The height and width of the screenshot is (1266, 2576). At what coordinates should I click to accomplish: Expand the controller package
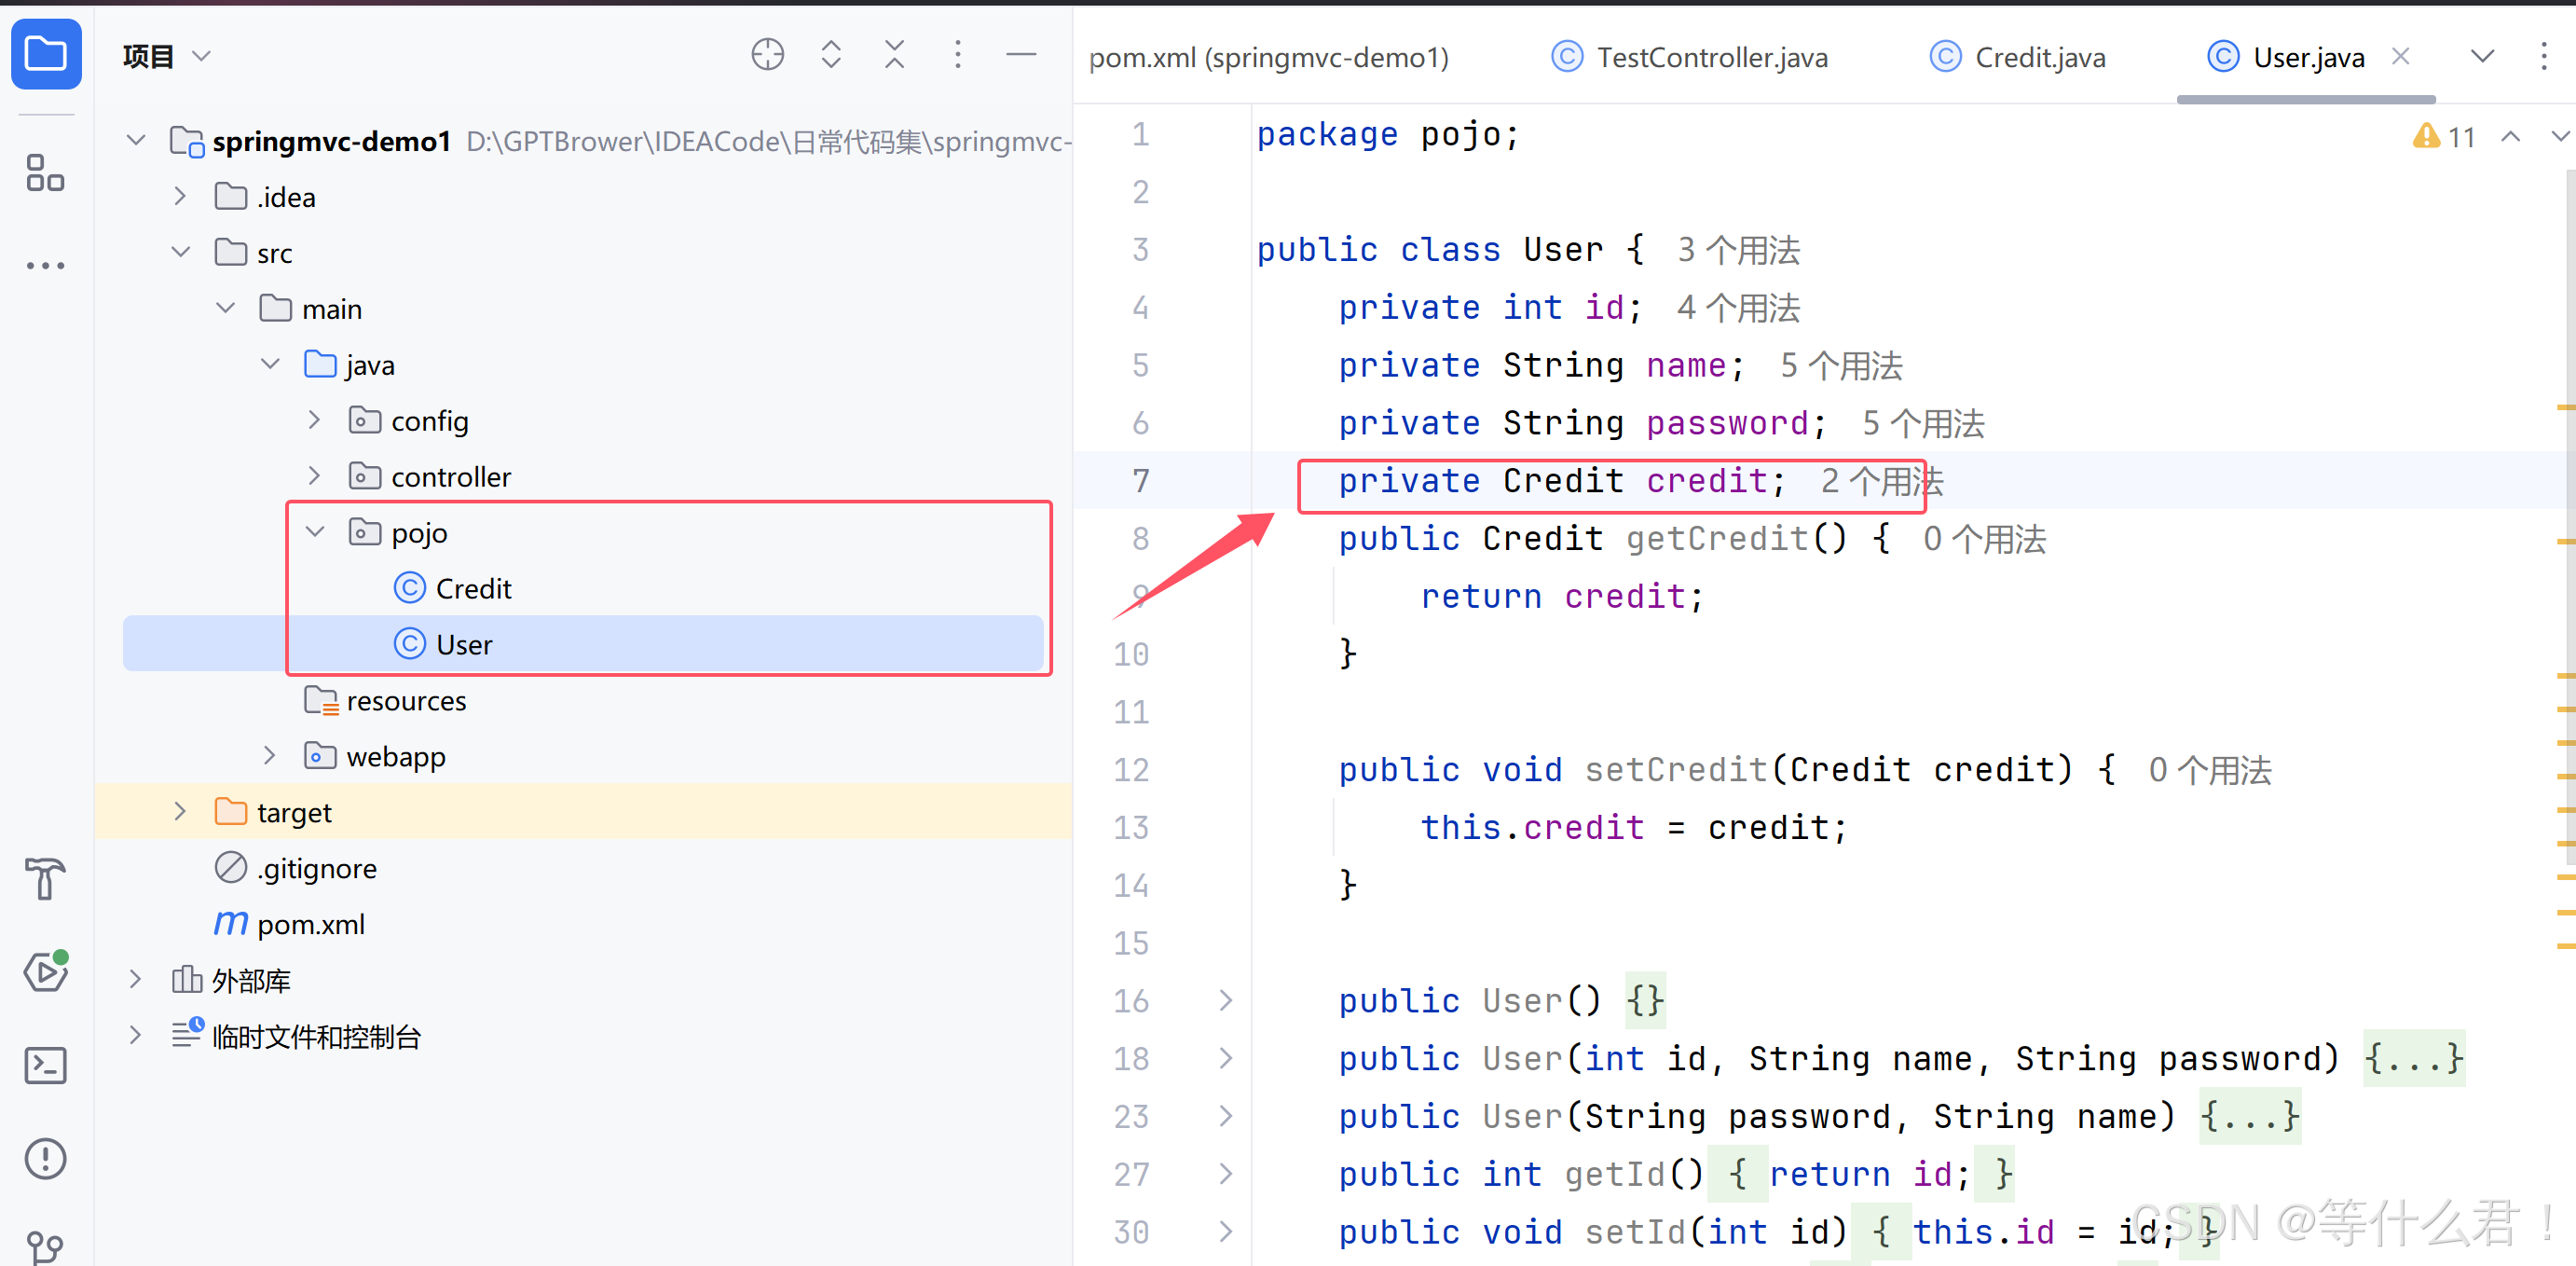(315, 476)
